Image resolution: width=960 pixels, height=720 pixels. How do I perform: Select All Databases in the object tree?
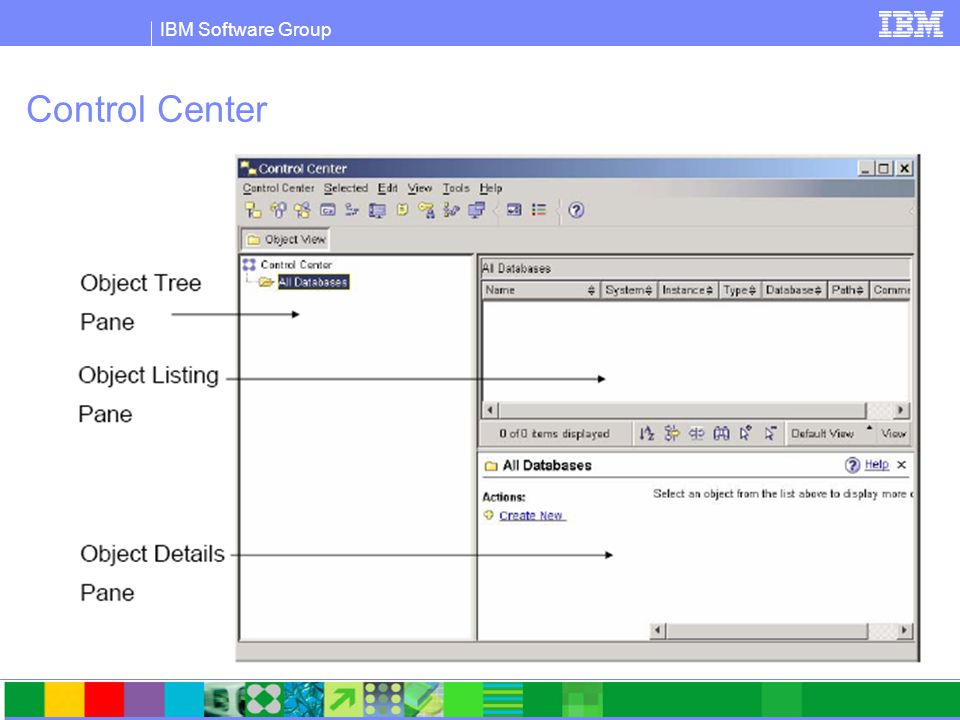click(313, 282)
